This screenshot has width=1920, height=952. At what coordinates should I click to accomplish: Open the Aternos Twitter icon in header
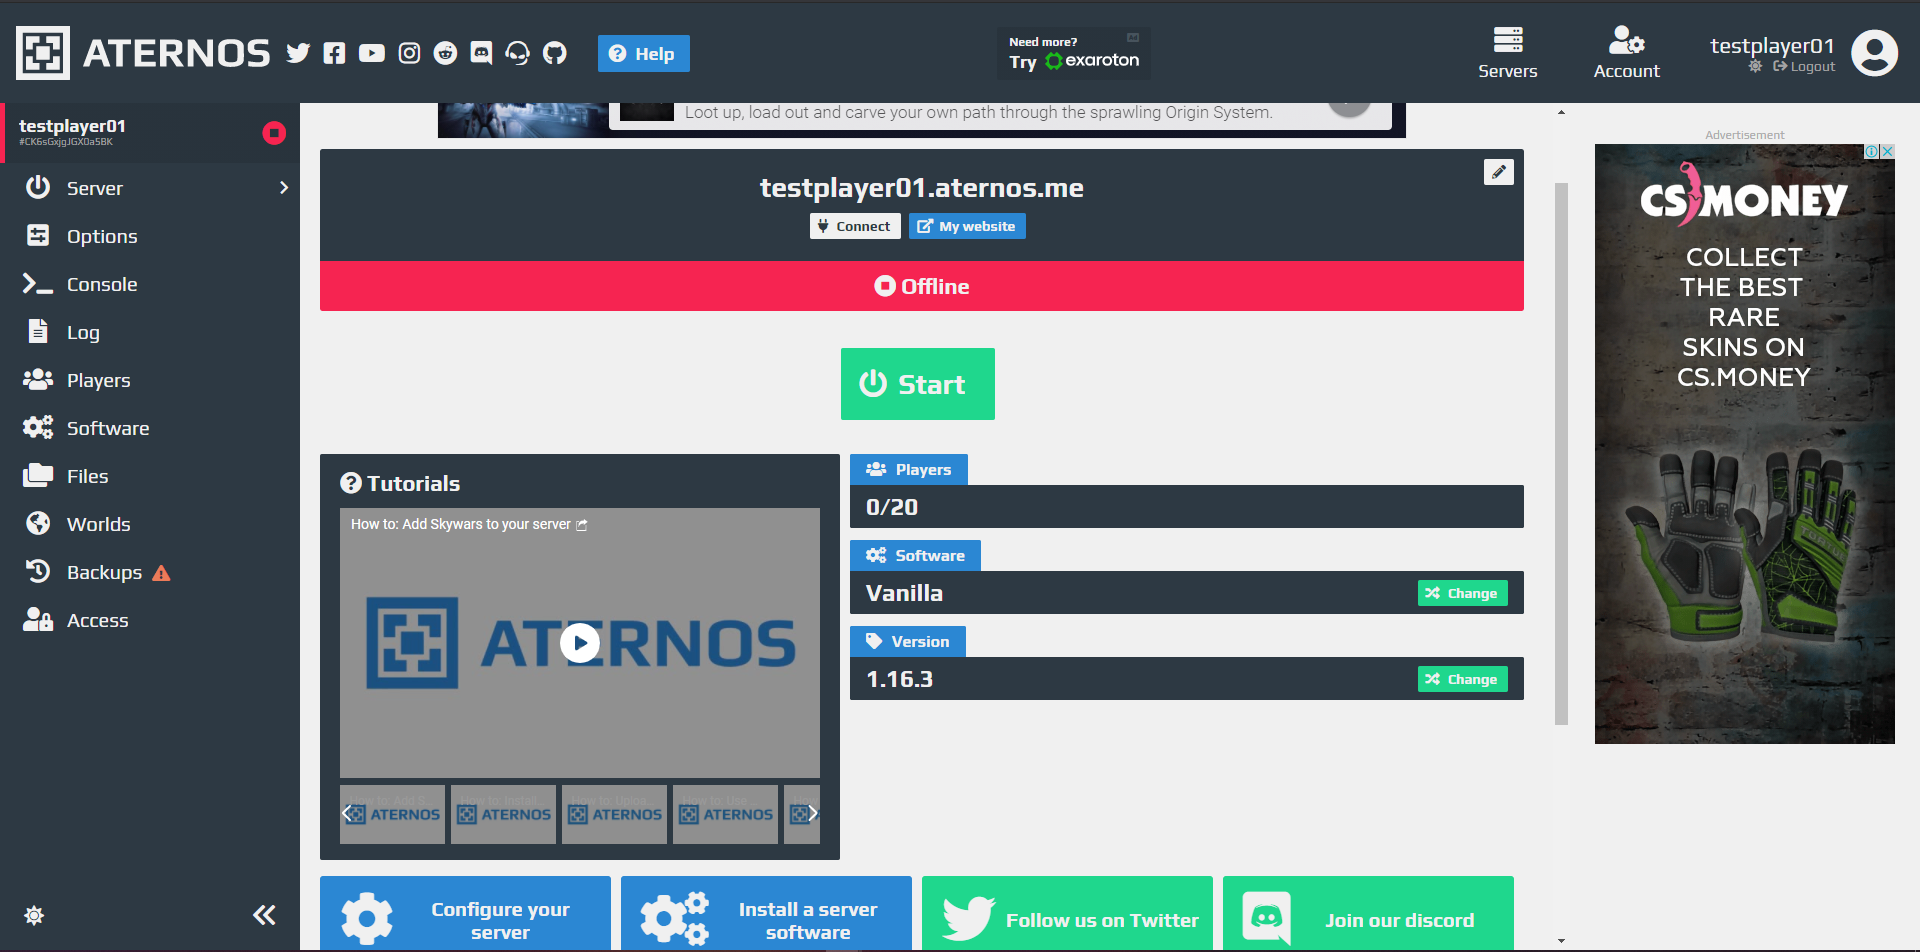point(298,53)
